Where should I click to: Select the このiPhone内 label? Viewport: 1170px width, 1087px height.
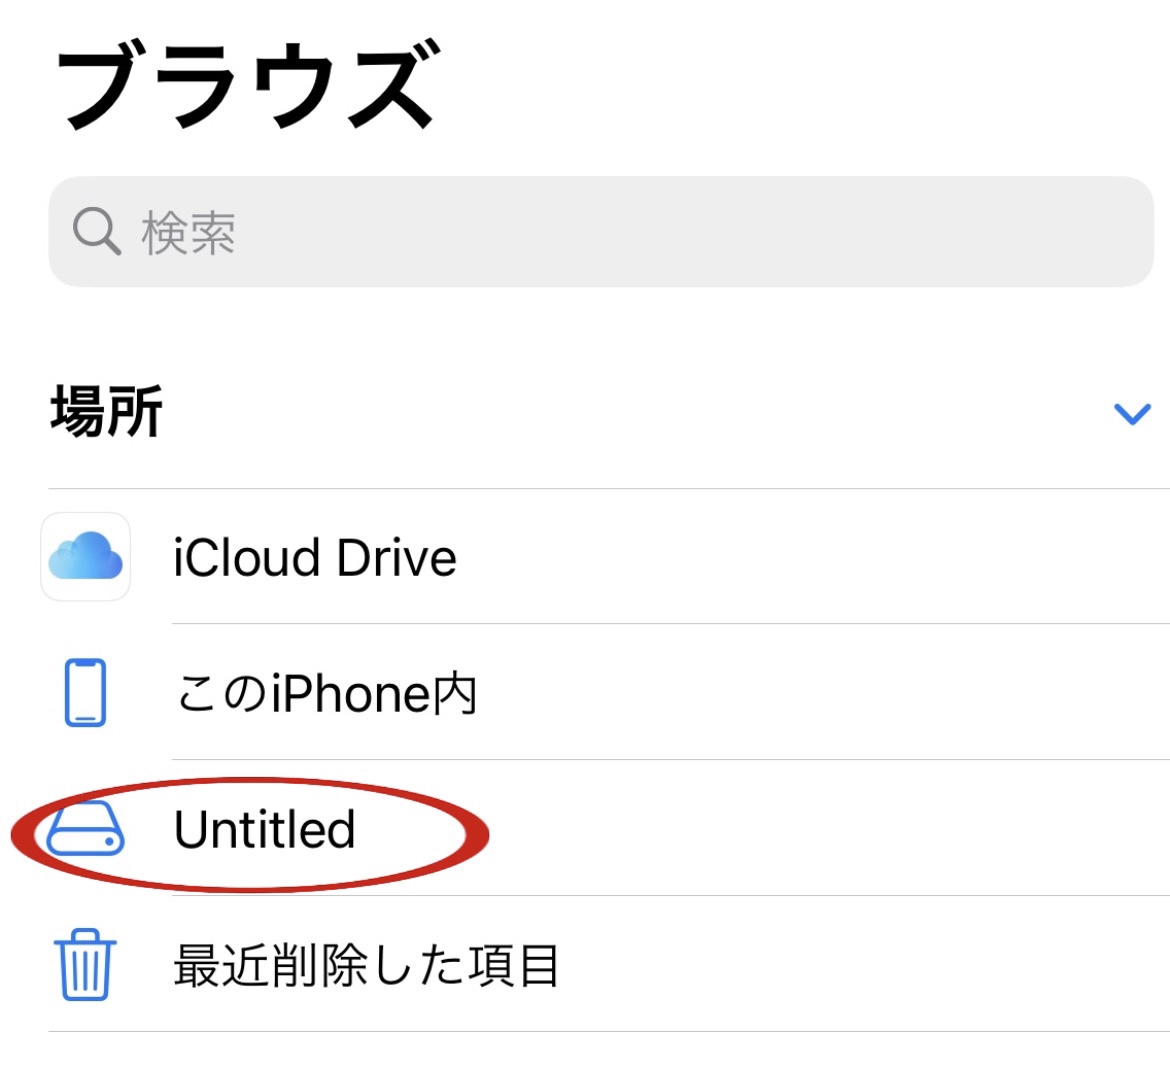[x=326, y=693]
